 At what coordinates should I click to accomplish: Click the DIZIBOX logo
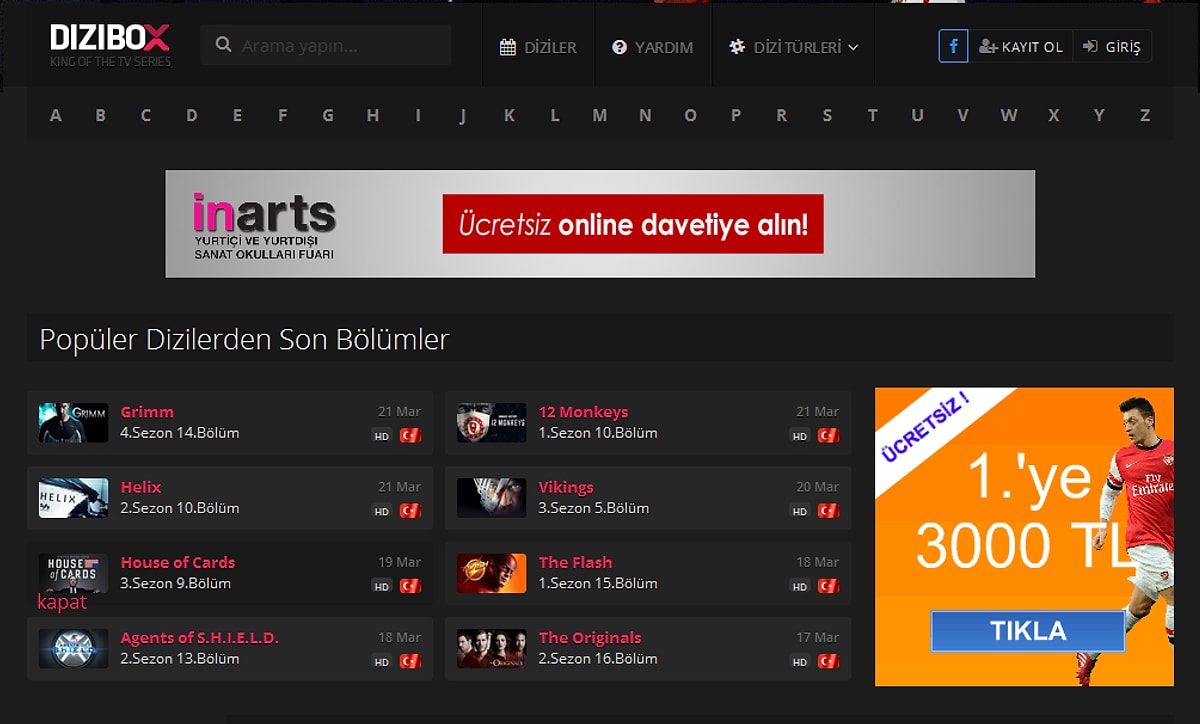[110, 40]
